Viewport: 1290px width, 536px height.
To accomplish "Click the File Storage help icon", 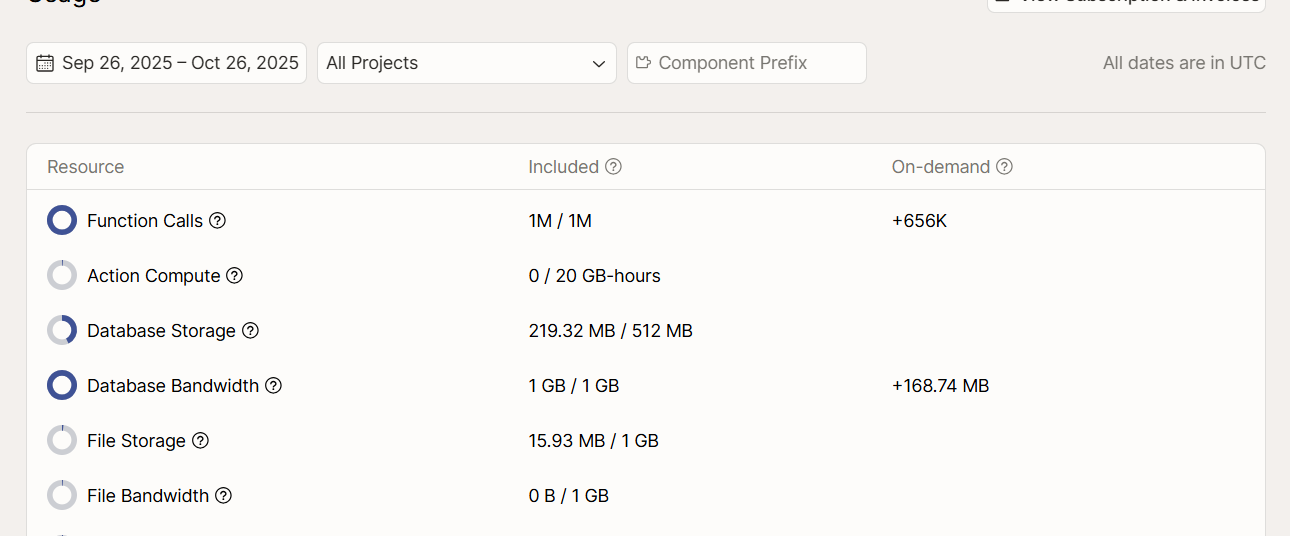I will click(200, 441).
